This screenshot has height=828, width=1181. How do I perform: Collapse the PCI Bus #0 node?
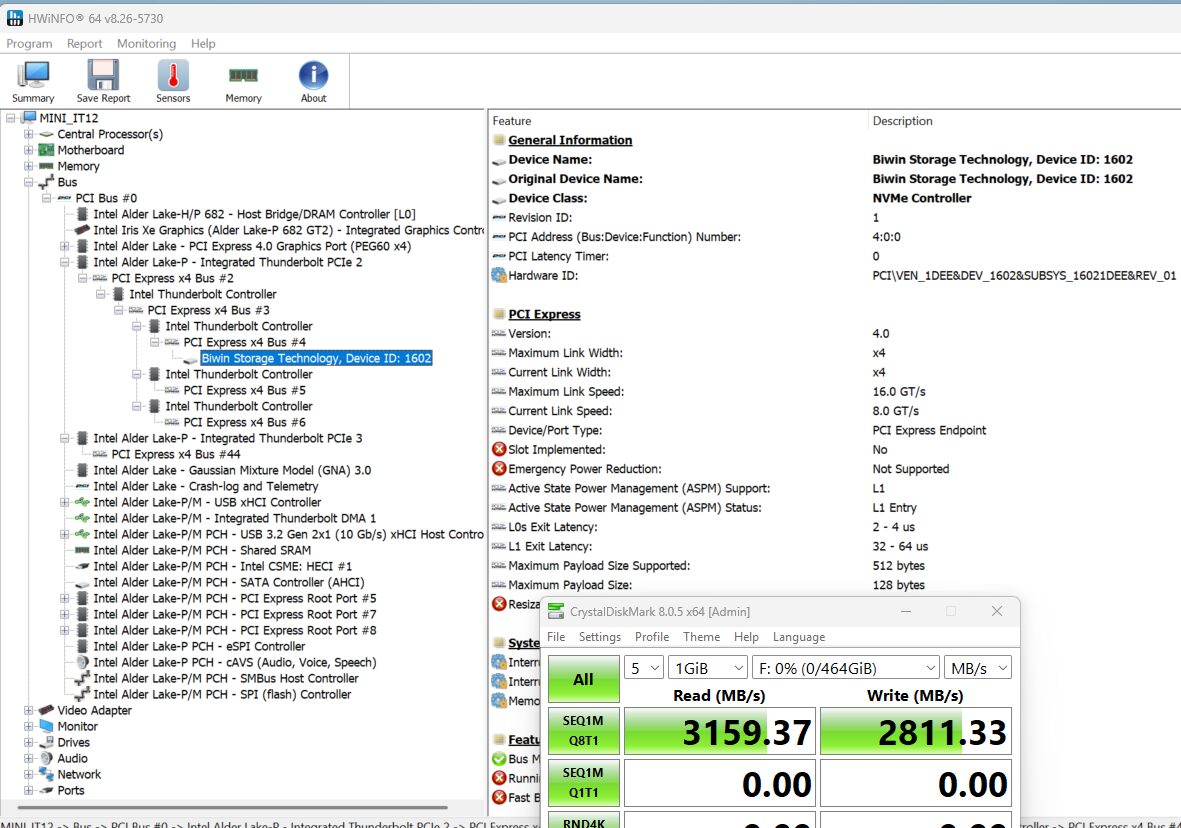coord(47,198)
